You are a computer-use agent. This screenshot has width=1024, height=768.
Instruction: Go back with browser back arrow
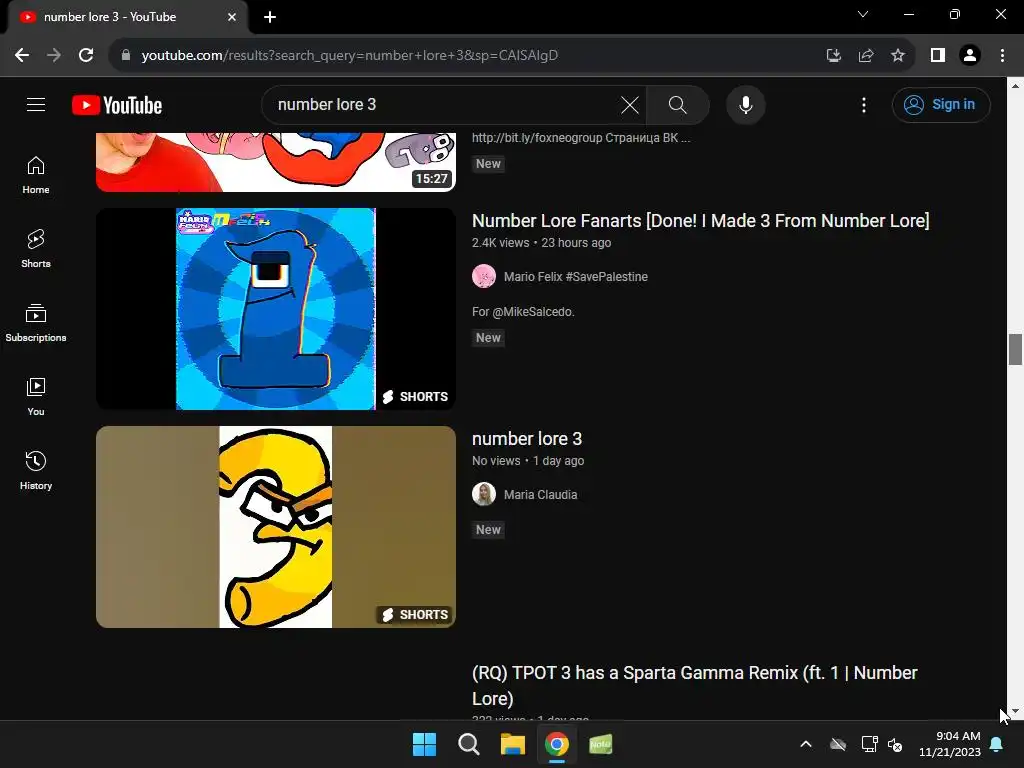(x=22, y=55)
